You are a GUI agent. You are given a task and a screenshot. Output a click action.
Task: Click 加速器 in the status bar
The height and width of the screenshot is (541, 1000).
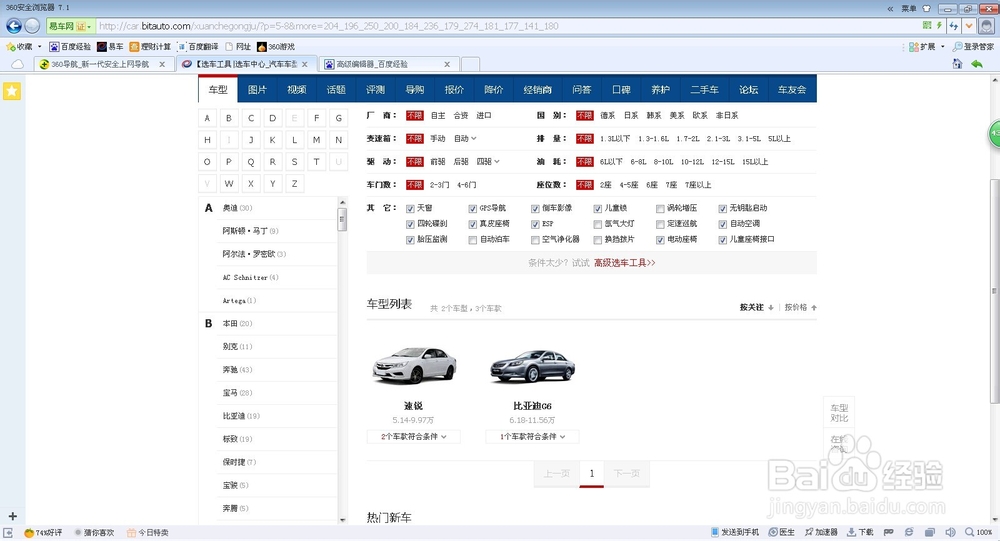pyautogui.click(x=821, y=532)
